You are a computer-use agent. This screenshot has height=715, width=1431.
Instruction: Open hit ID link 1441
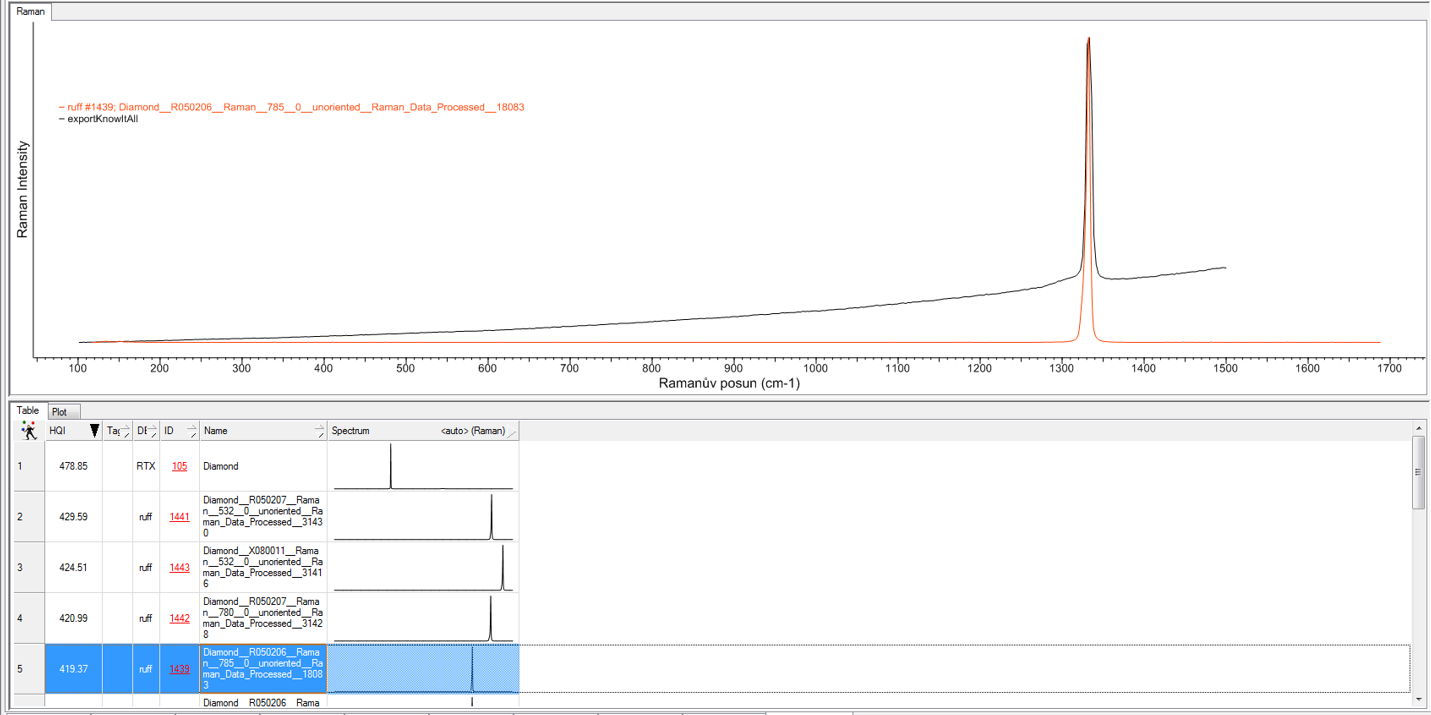click(x=179, y=517)
